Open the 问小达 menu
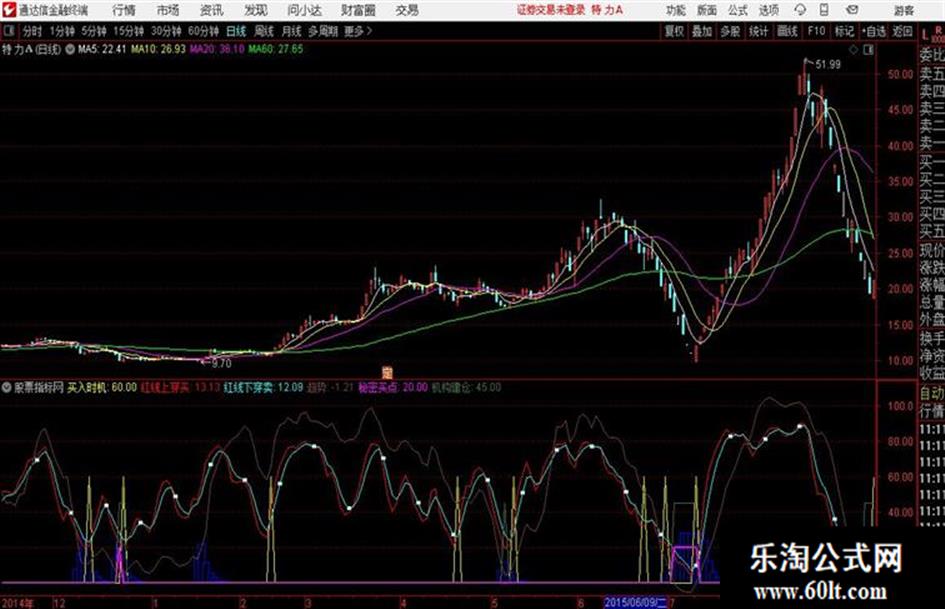This screenshot has width=945, height=609. point(304,10)
